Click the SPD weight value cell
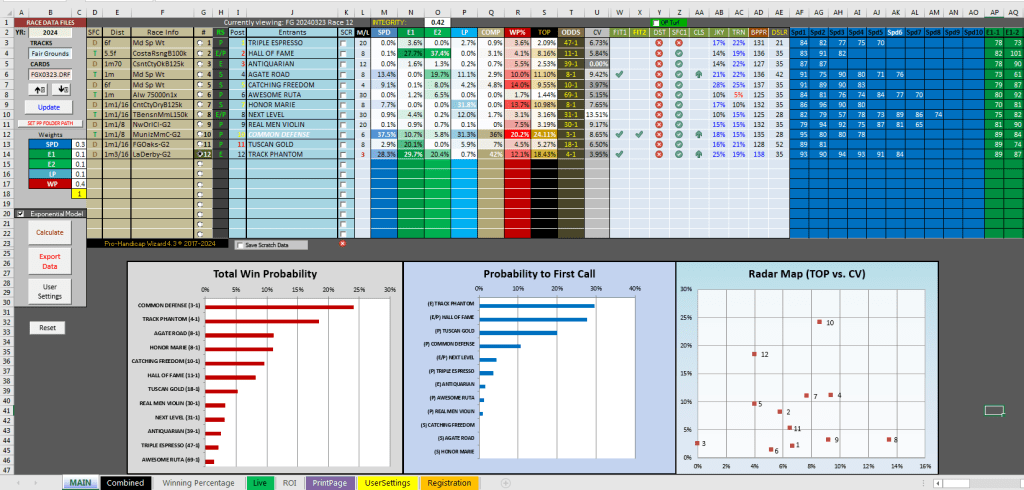This screenshot has width=1024, height=490. 78,144
